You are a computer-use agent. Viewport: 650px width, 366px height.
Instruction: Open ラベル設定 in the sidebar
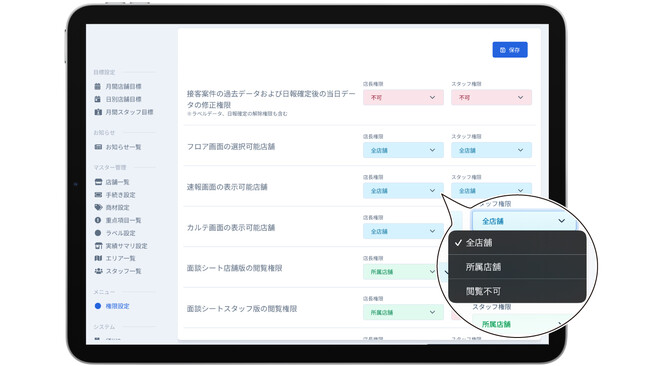115,233
